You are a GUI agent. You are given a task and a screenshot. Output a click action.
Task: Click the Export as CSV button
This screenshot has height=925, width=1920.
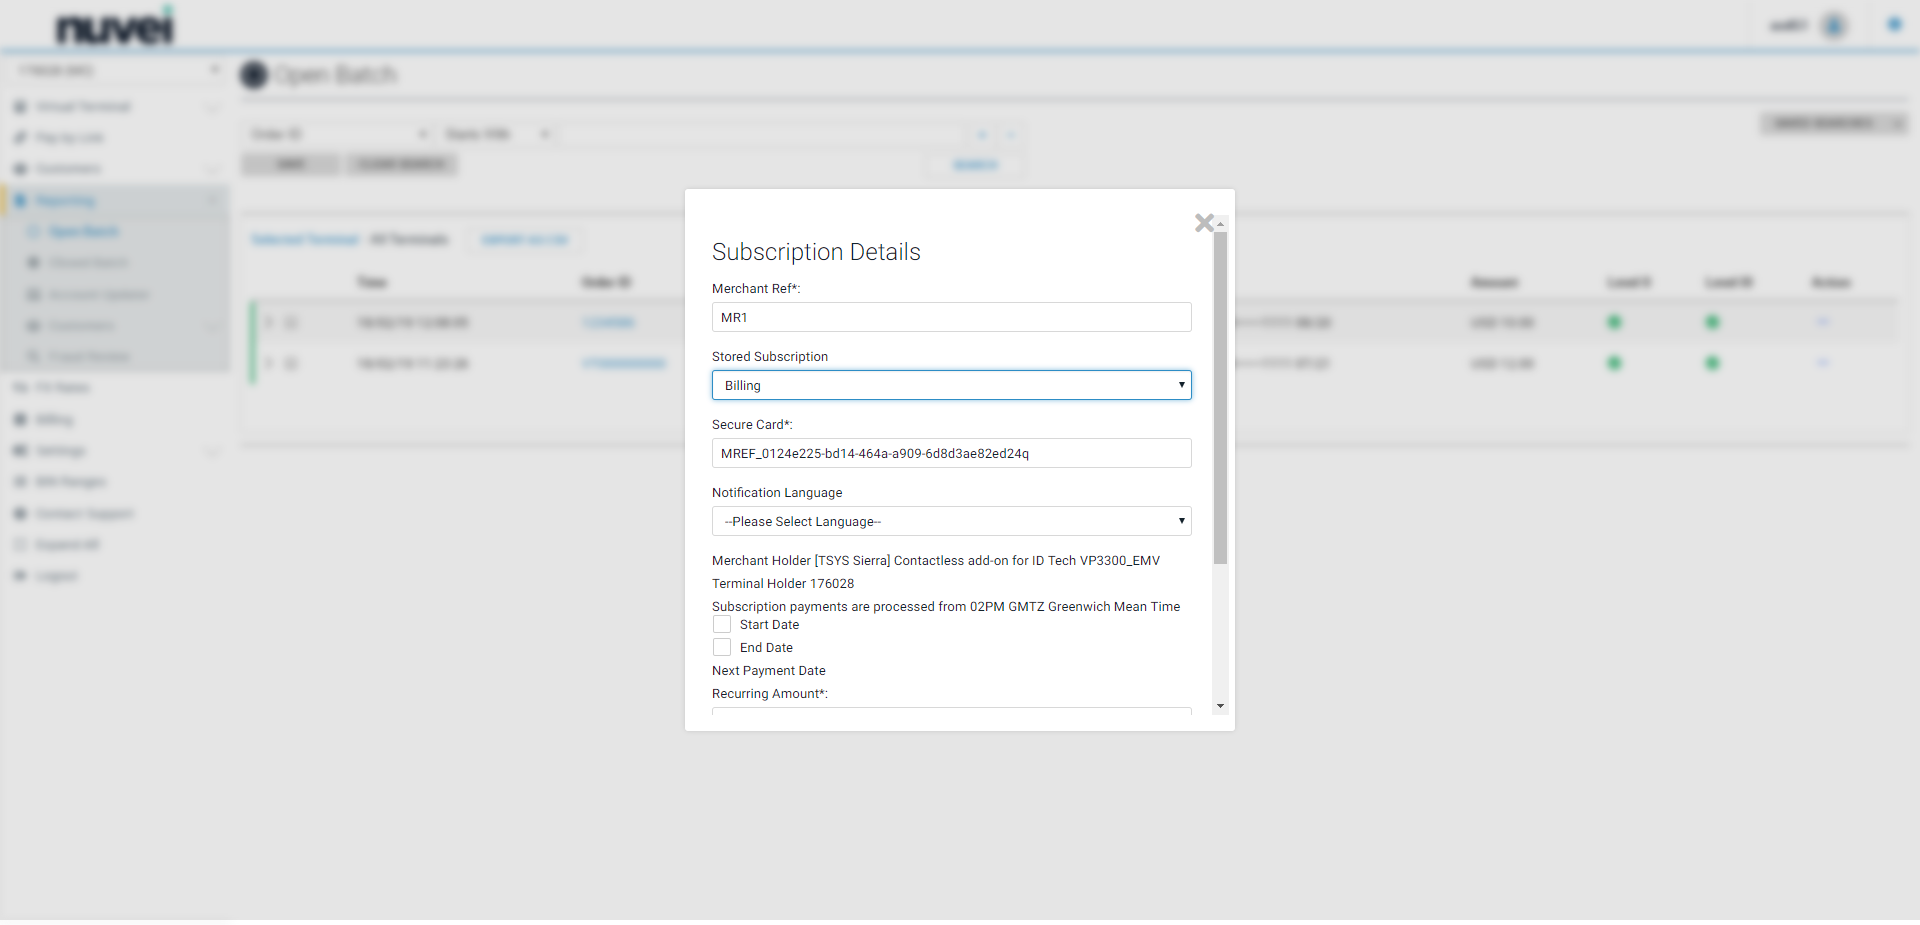525,240
